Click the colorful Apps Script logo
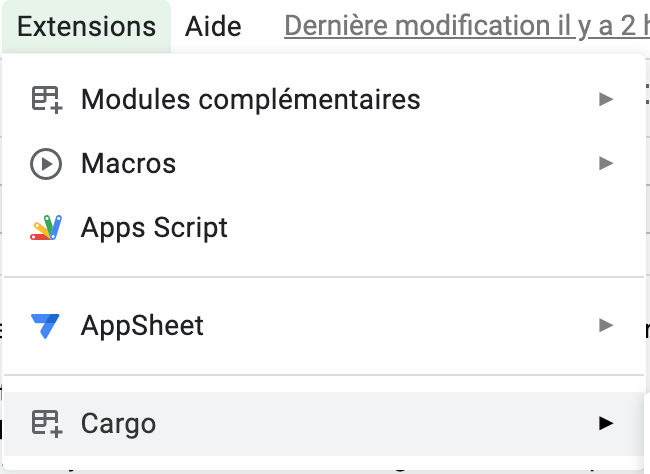Screen dimensions: 650x474 point(46,228)
